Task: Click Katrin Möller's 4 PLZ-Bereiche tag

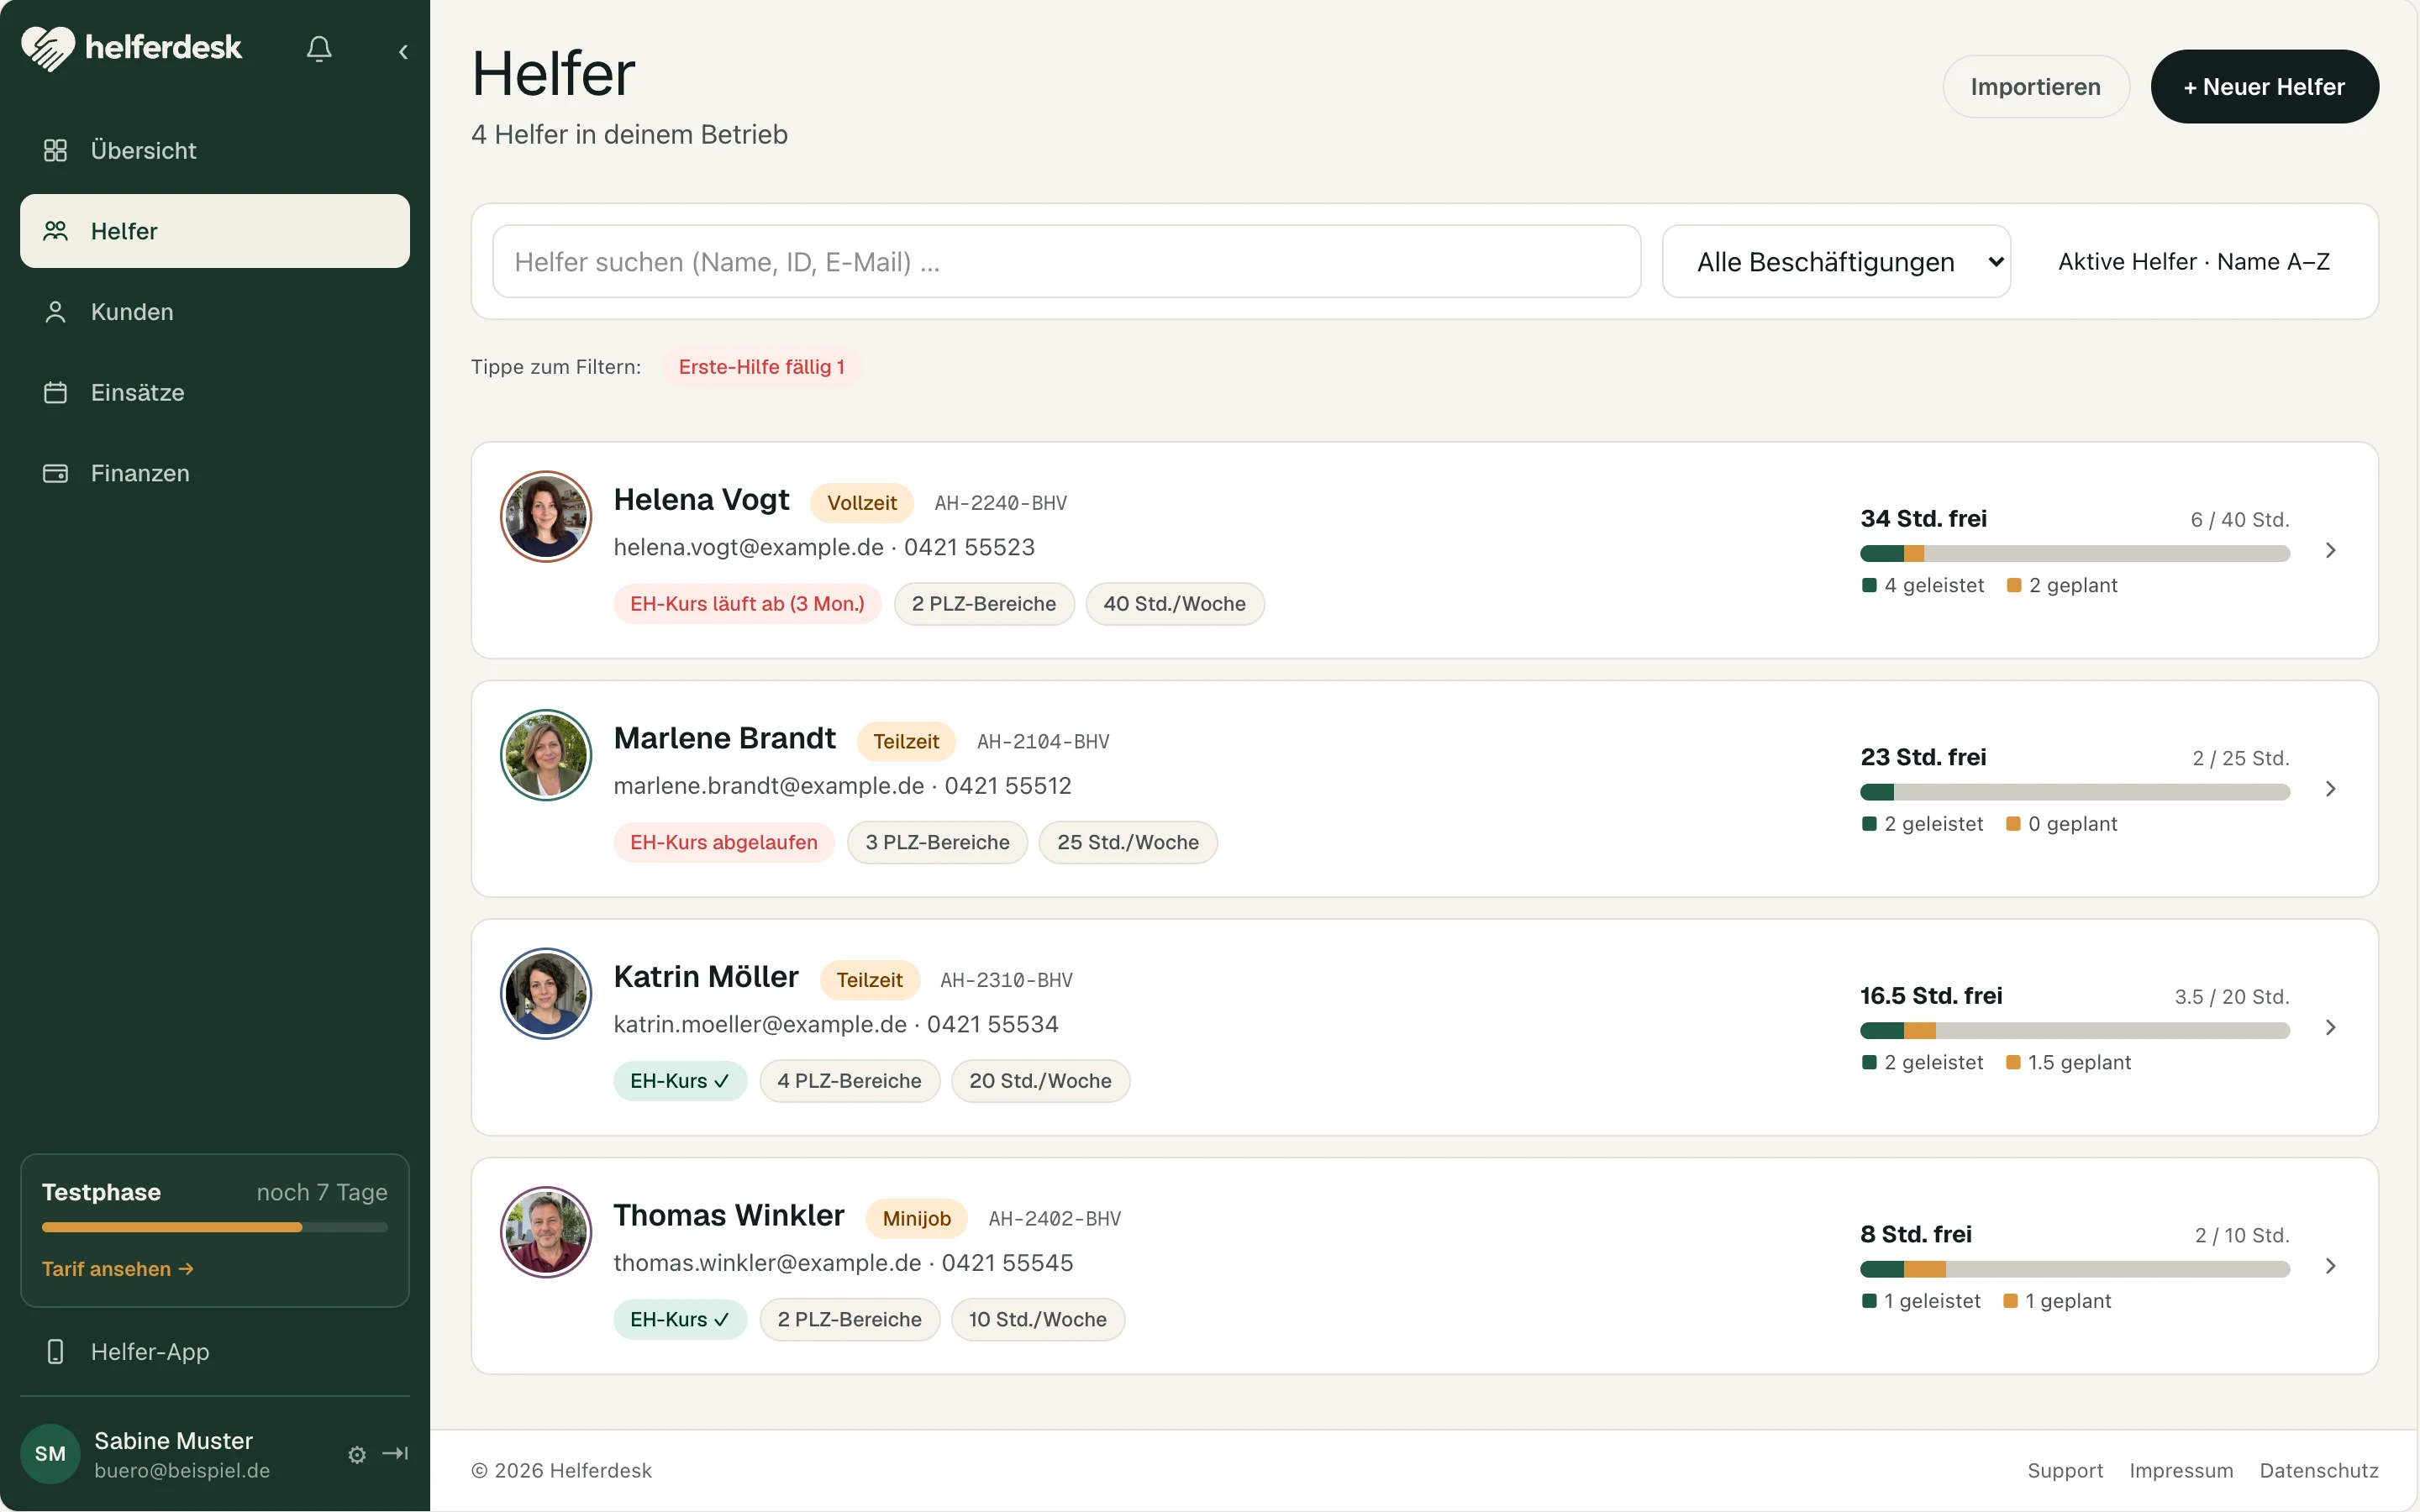Action: click(x=850, y=1081)
